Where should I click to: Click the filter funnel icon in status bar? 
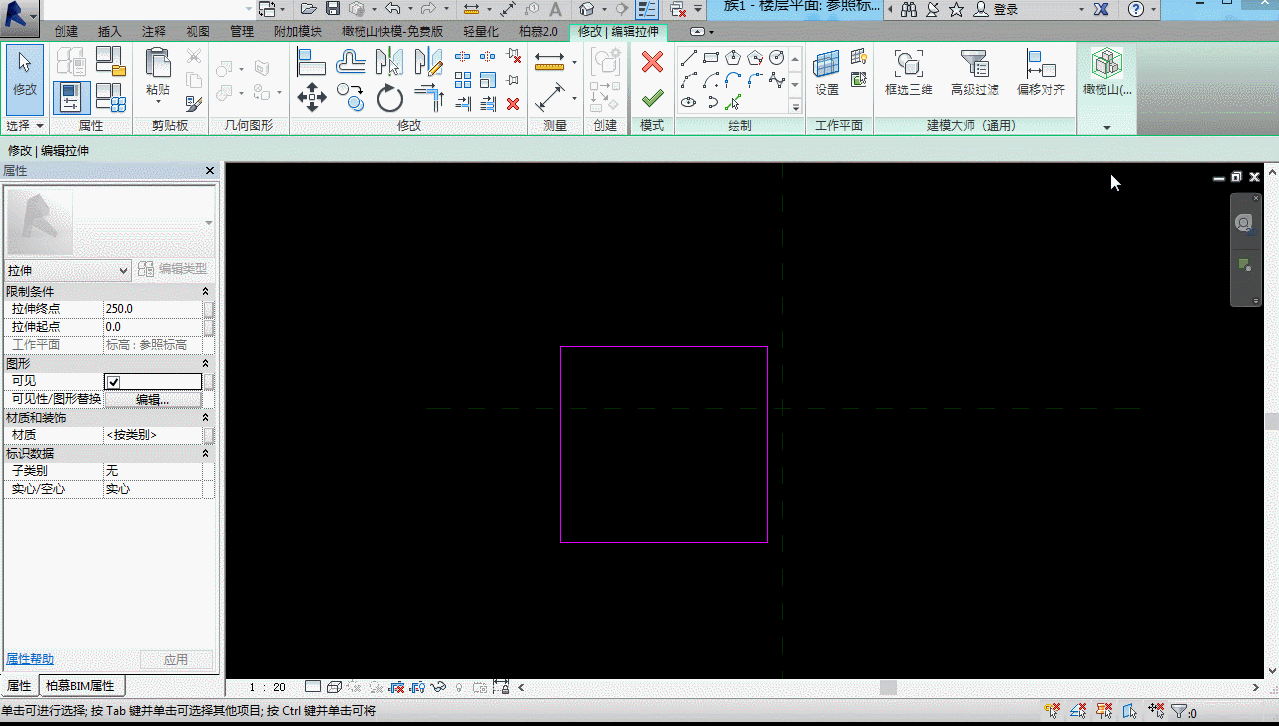click(x=1179, y=711)
